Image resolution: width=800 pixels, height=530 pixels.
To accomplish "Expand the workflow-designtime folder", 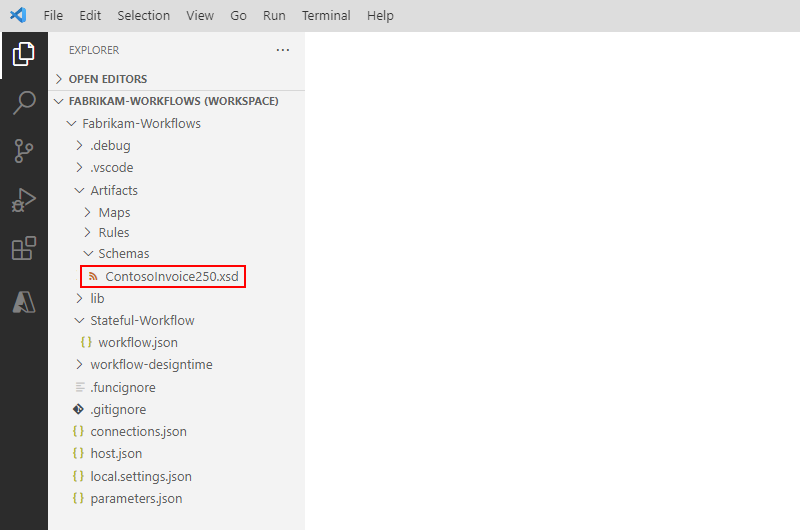I will pyautogui.click(x=79, y=364).
